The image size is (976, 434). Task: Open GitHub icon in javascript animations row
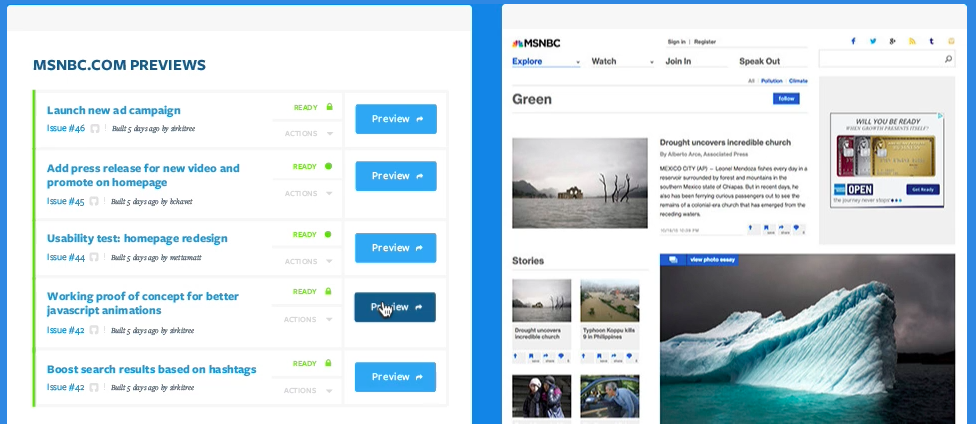[95, 330]
